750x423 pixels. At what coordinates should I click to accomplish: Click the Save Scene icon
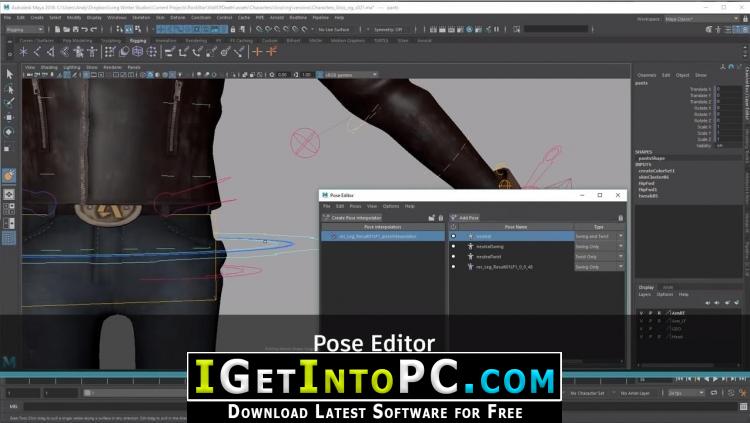coord(76,30)
